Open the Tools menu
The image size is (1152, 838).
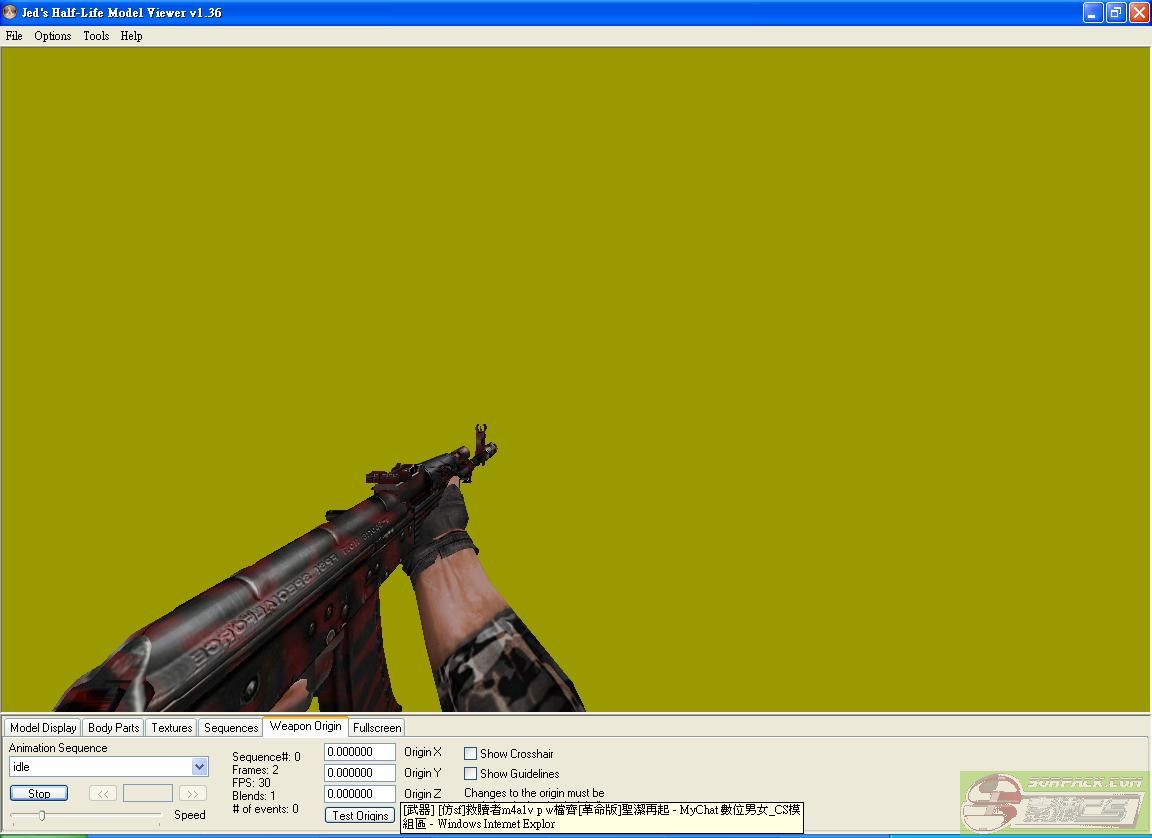coord(96,36)
